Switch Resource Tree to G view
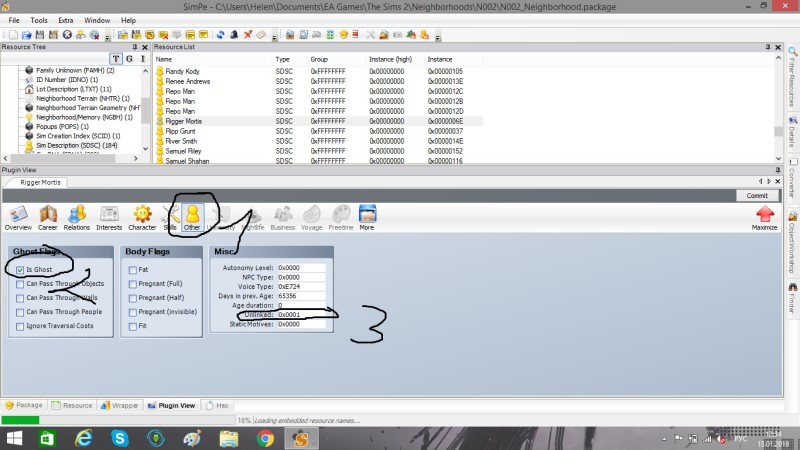Image resolution: width=800 pixels, height=450 pixels. 129,59
